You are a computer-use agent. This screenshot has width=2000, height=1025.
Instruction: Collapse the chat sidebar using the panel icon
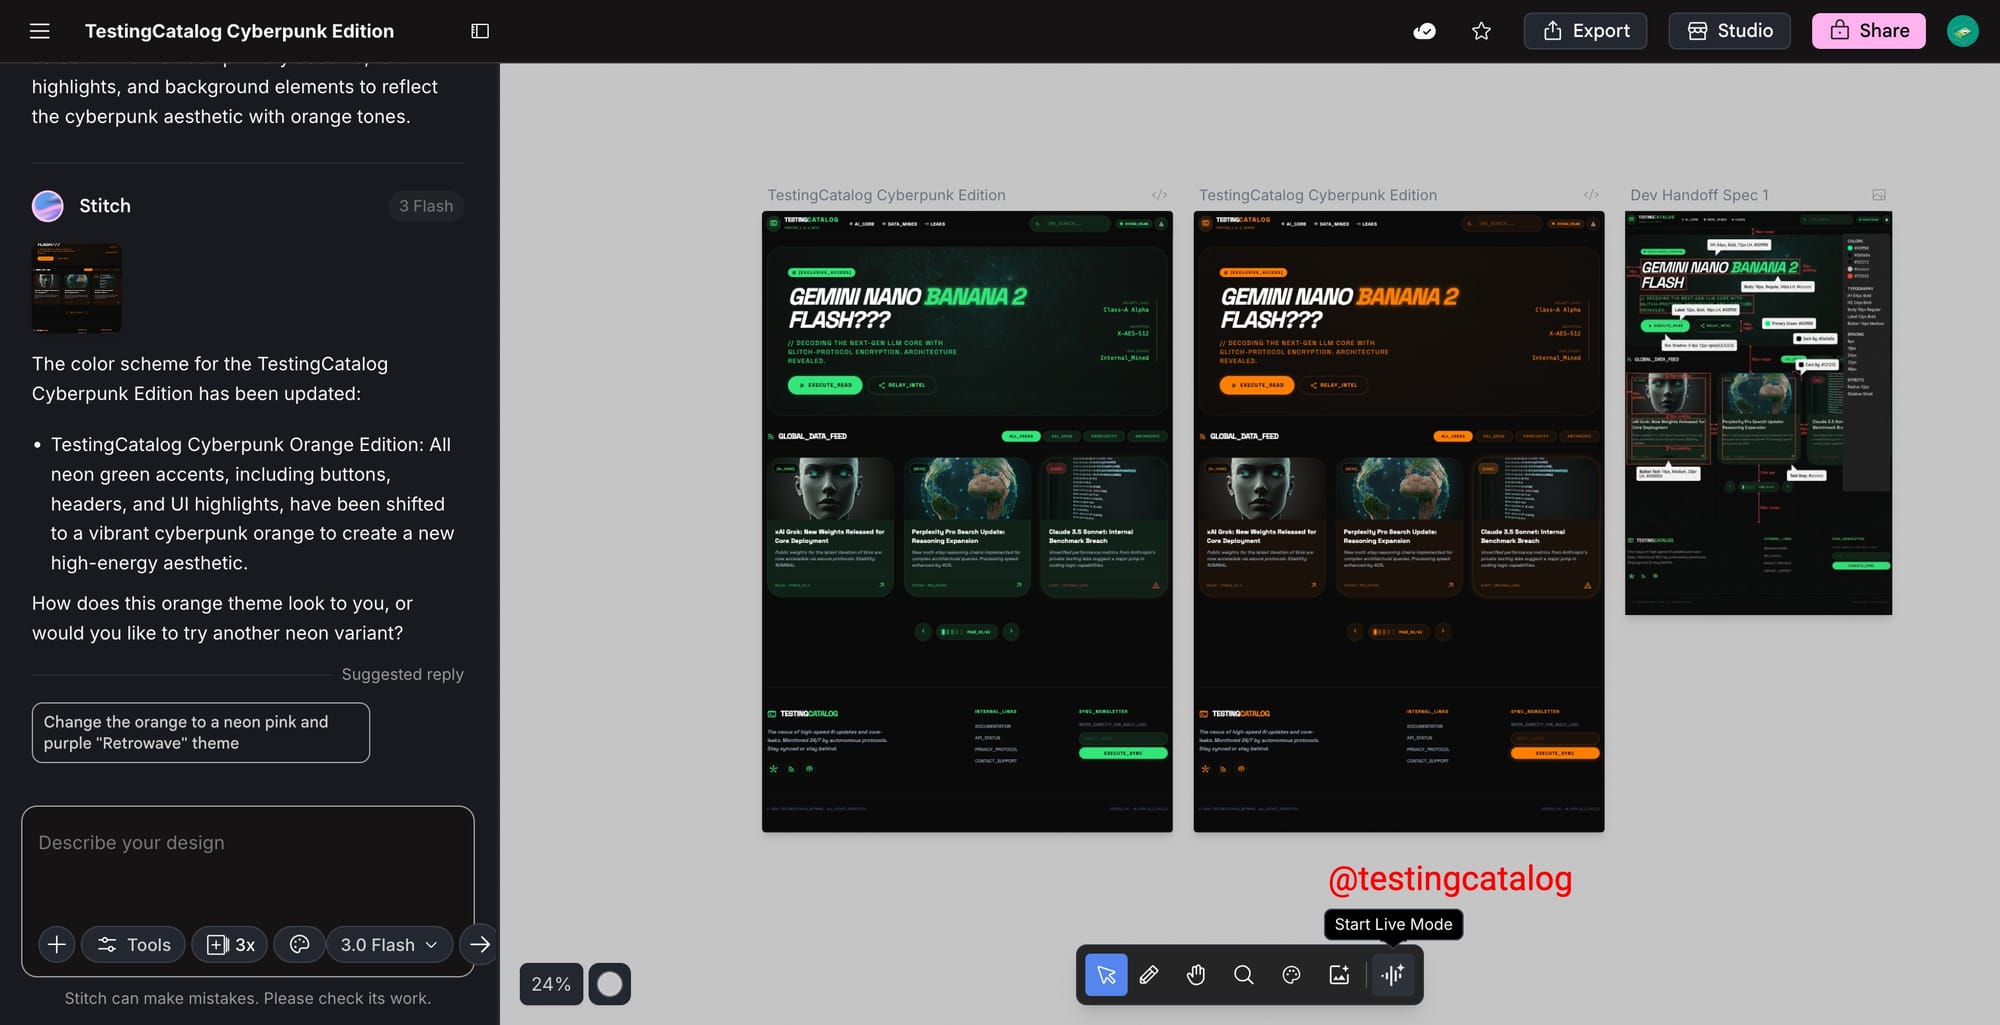coord(480,31)
